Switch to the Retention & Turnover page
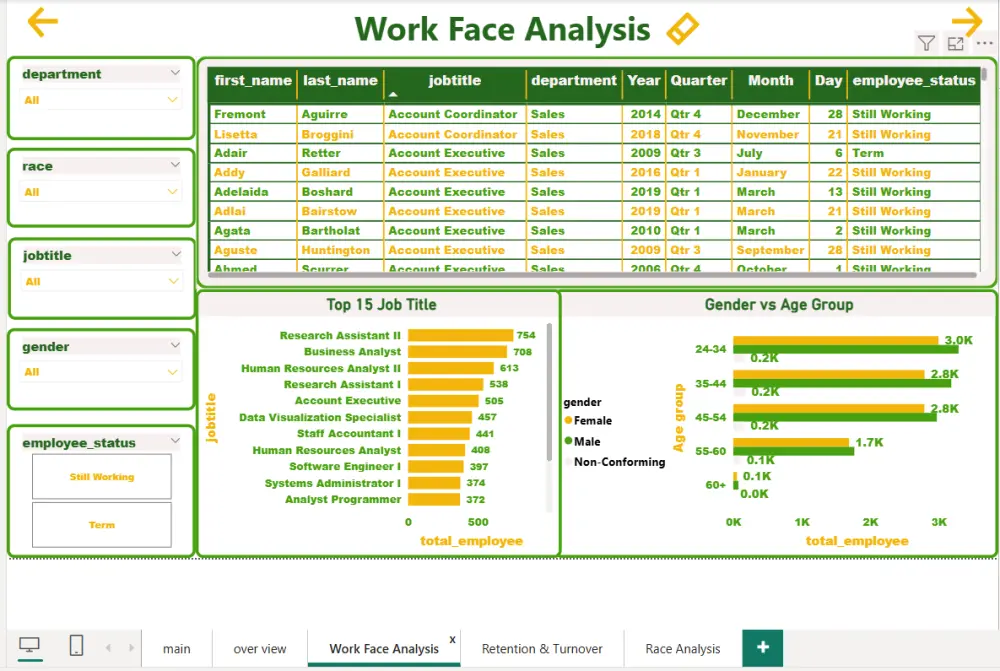The image size is (1000, 671). tap(542, 648)
